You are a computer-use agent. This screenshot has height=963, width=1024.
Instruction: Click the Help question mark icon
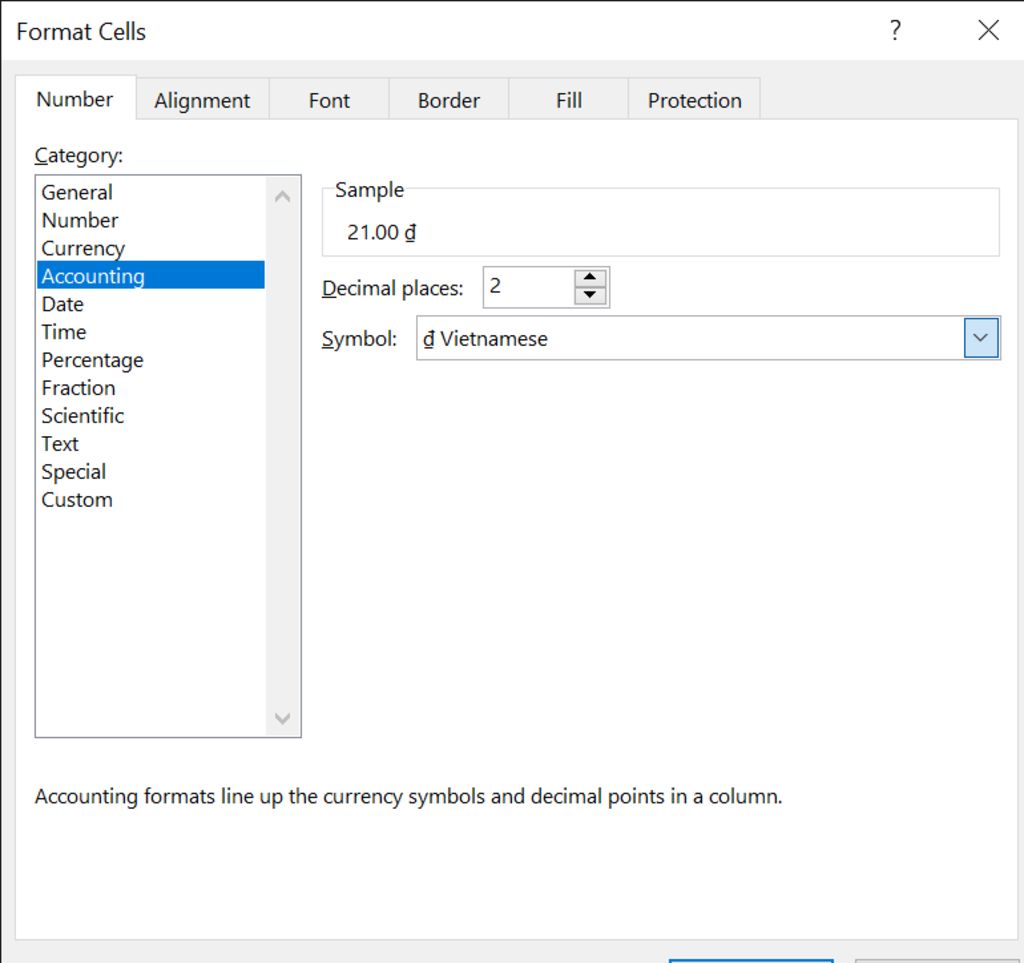[x=895, y=31]
